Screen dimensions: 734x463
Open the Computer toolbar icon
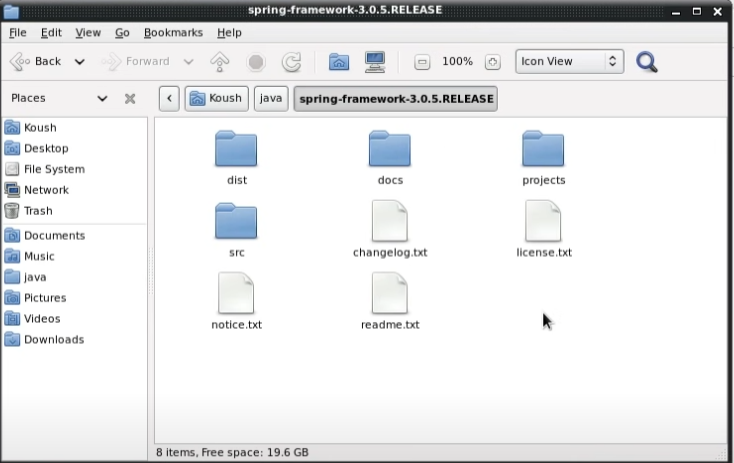(x=375, y=62)
